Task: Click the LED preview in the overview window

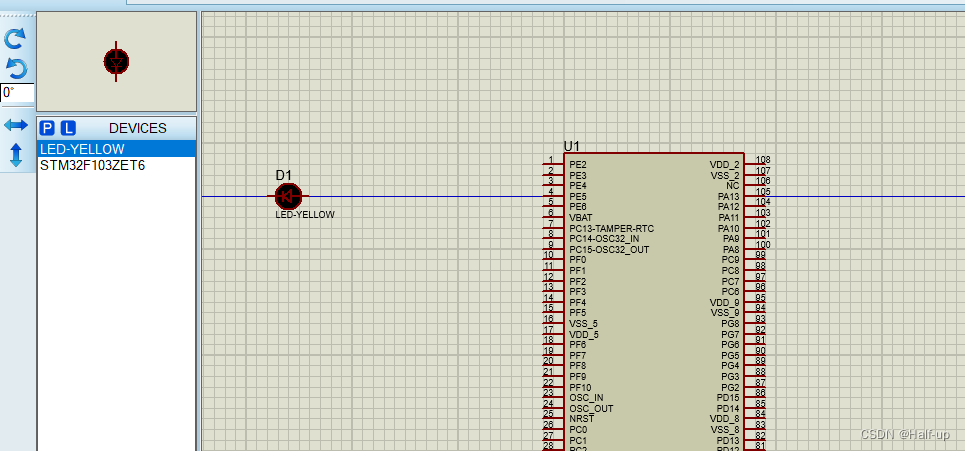Action: tap(116, 62)
